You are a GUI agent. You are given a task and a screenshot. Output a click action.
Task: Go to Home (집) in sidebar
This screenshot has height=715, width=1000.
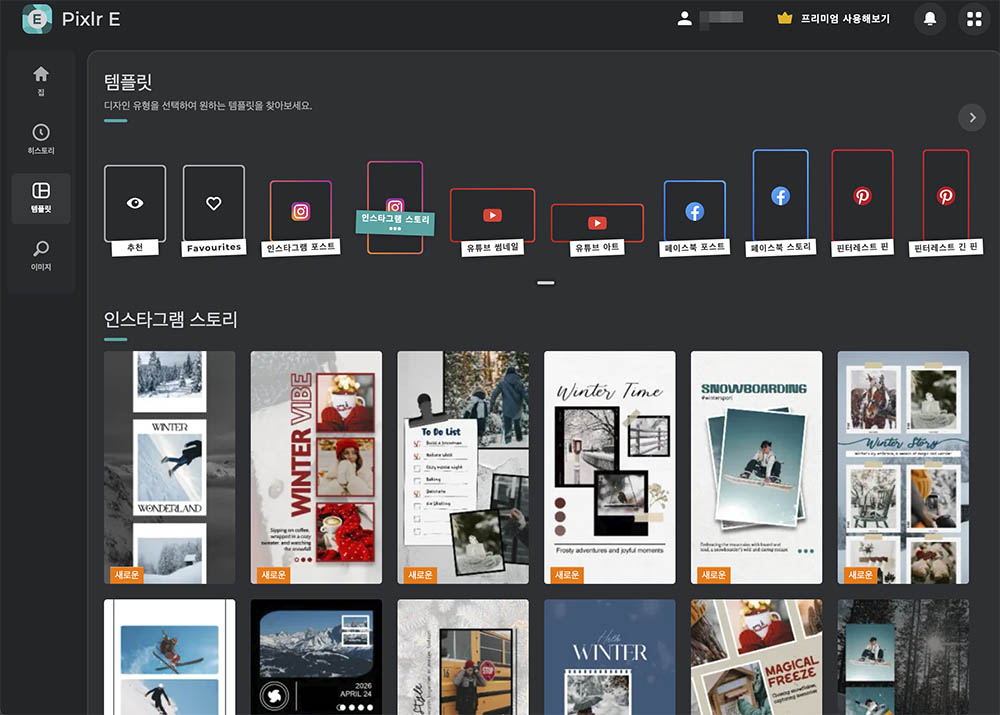click(x=41, y=81)
